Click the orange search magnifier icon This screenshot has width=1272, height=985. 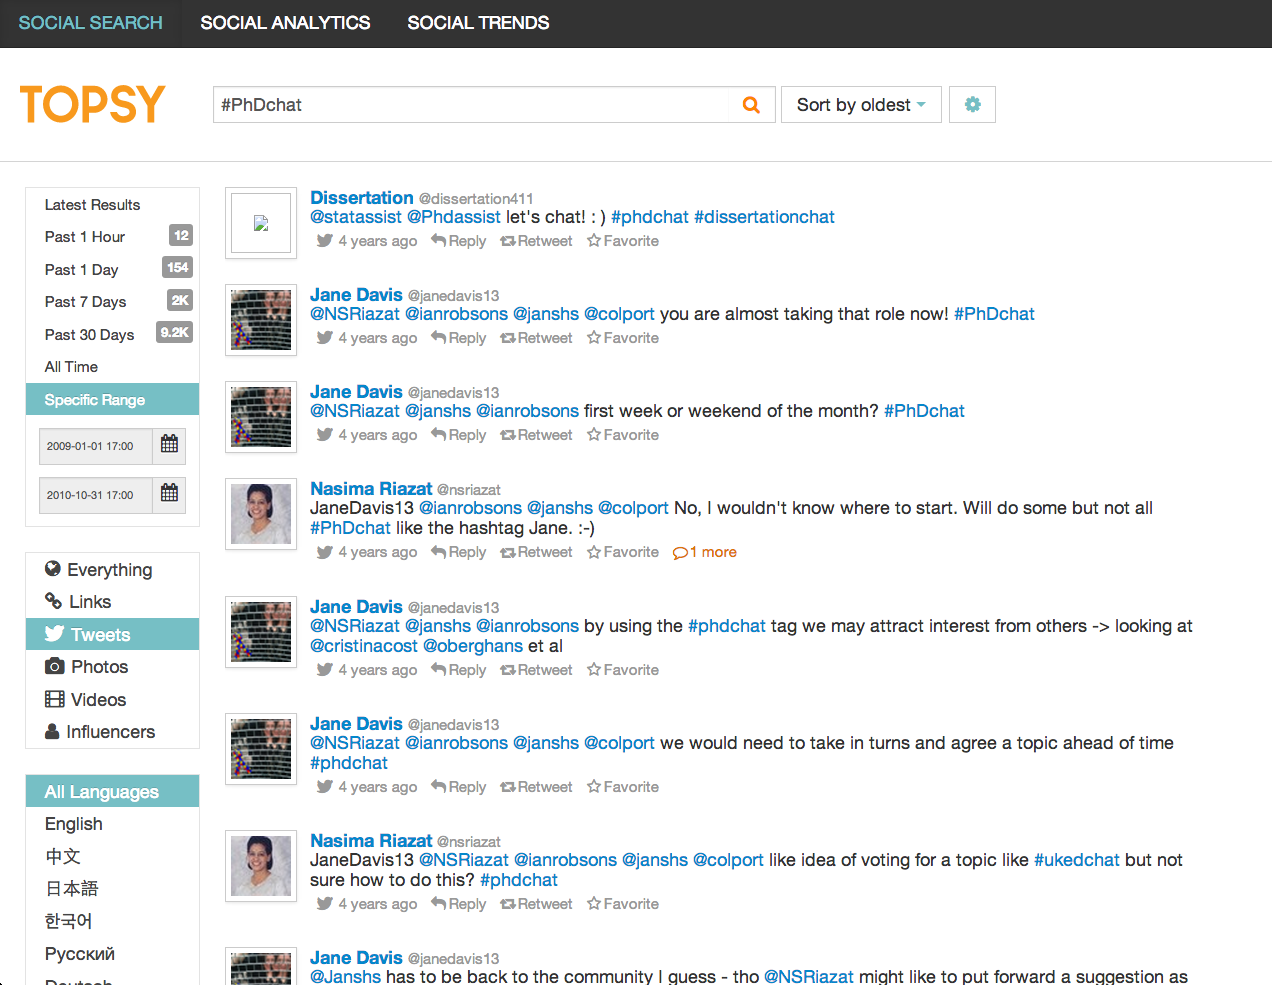click(x=751, y=105)
